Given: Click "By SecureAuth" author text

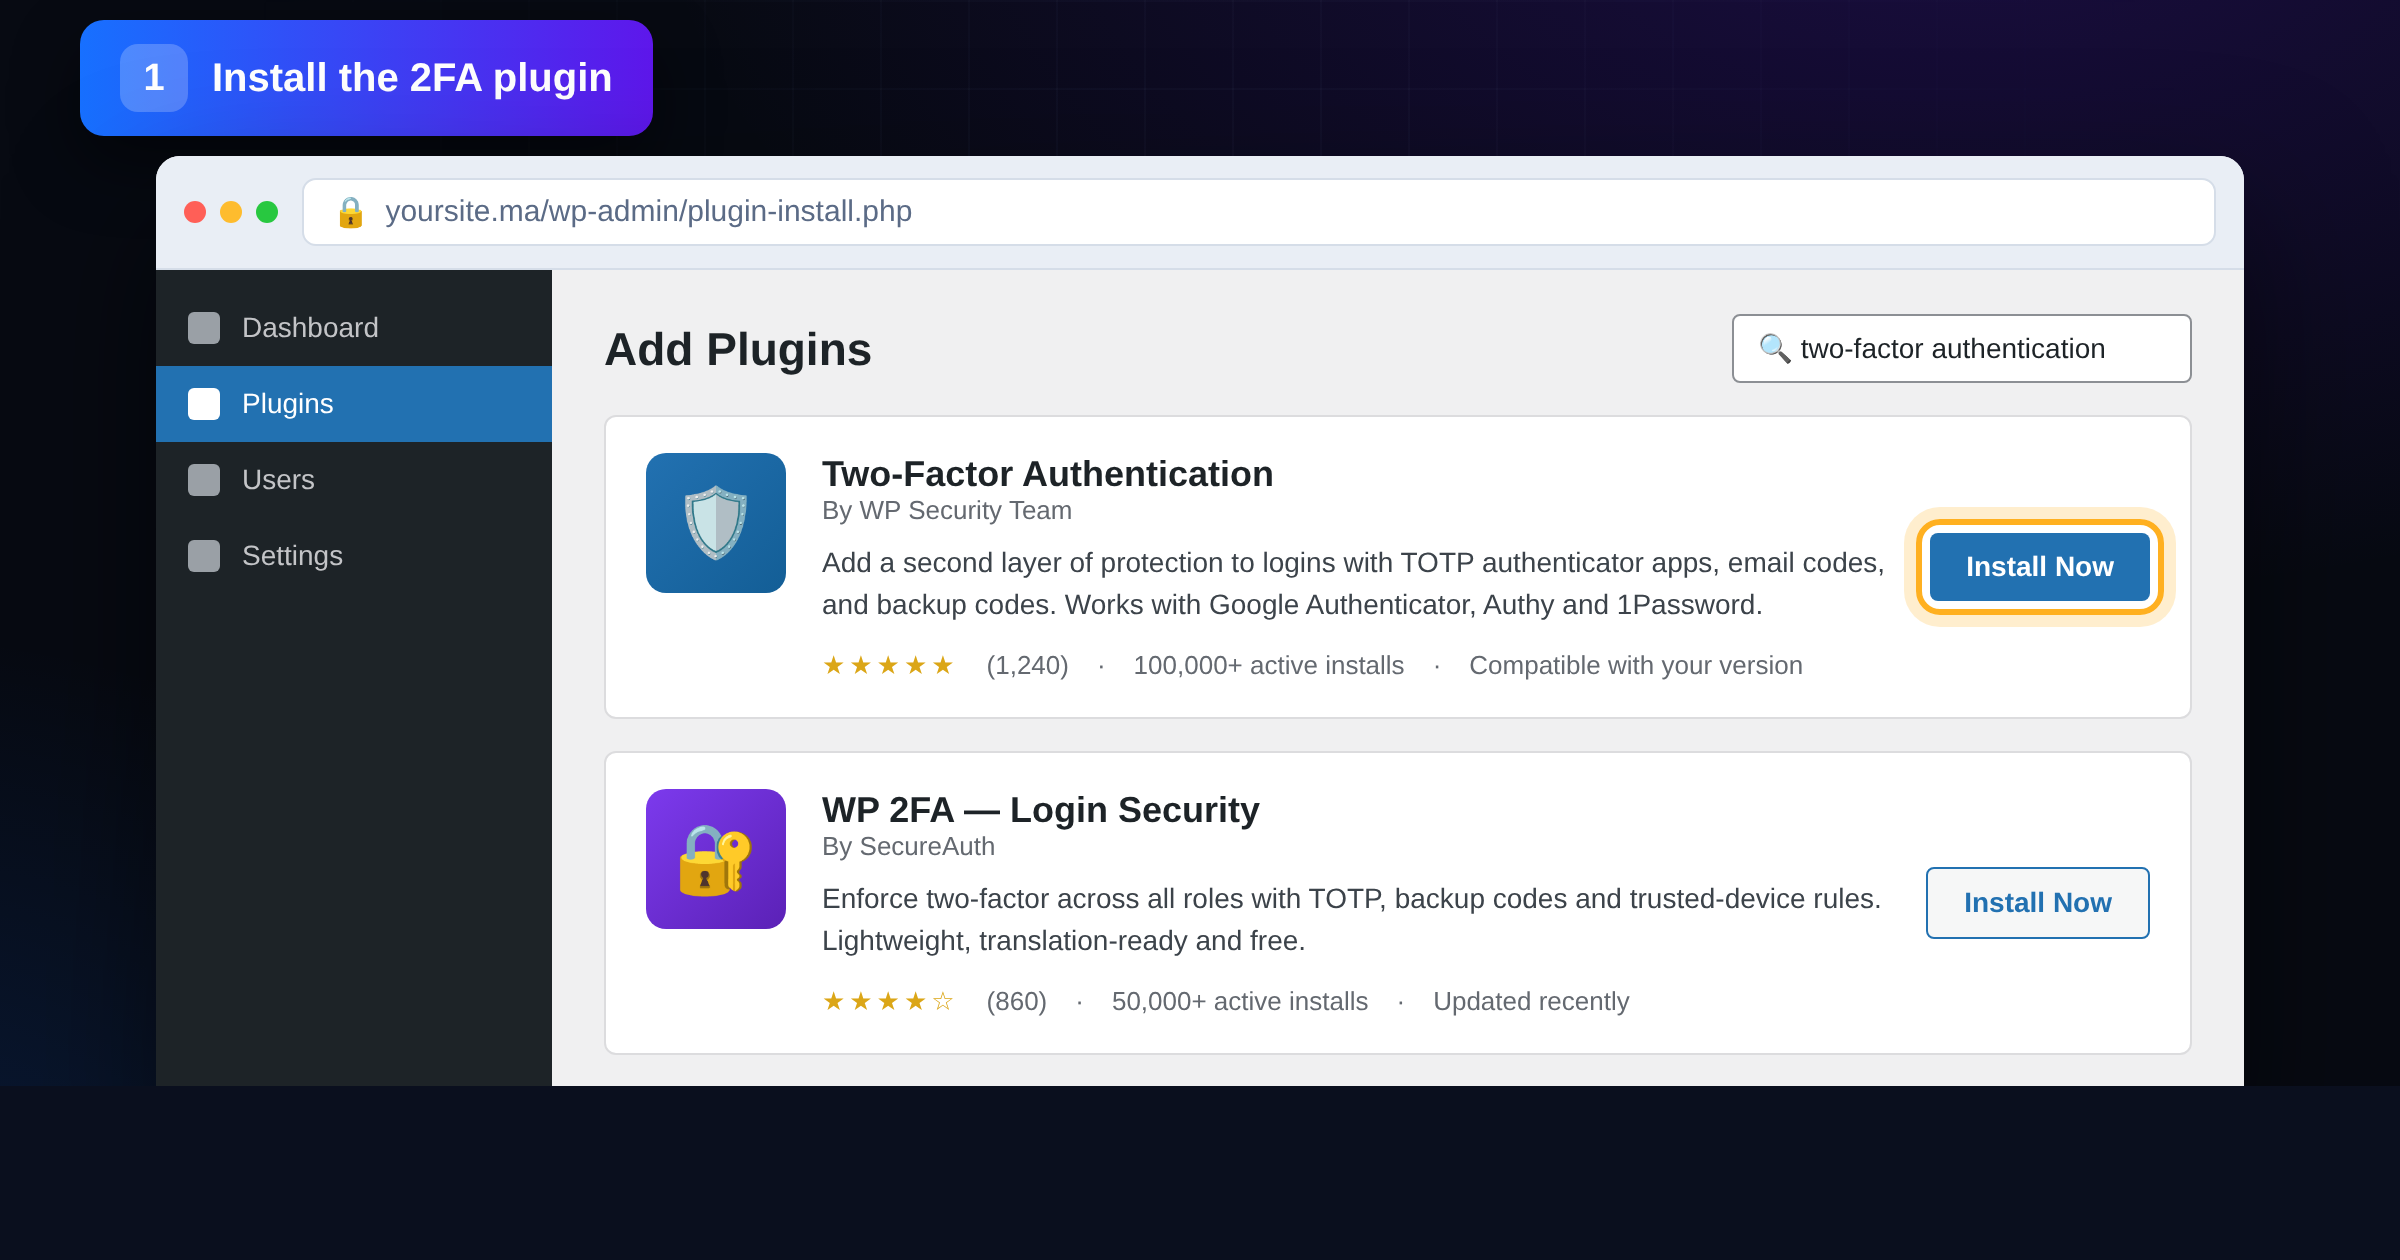Looking at the screenshot, I should pos(908,847).
